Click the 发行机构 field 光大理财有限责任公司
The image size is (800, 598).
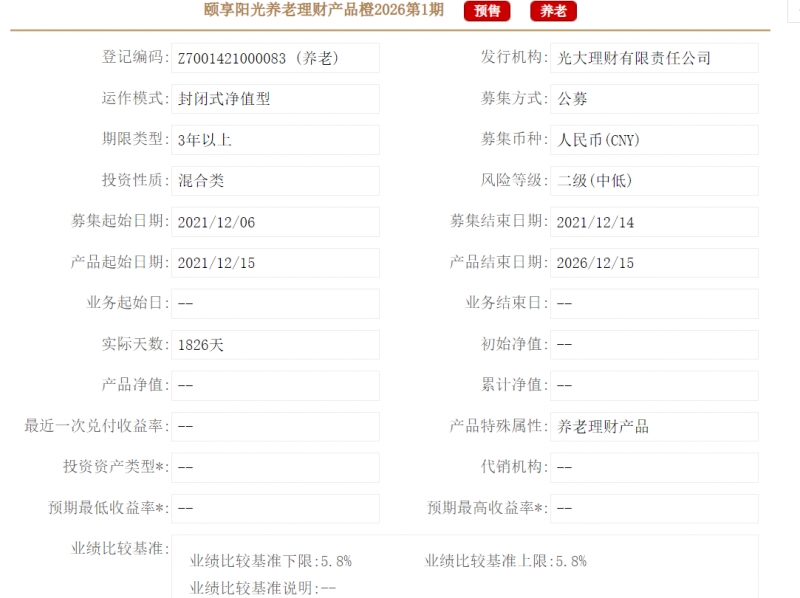tap(654, 58)
